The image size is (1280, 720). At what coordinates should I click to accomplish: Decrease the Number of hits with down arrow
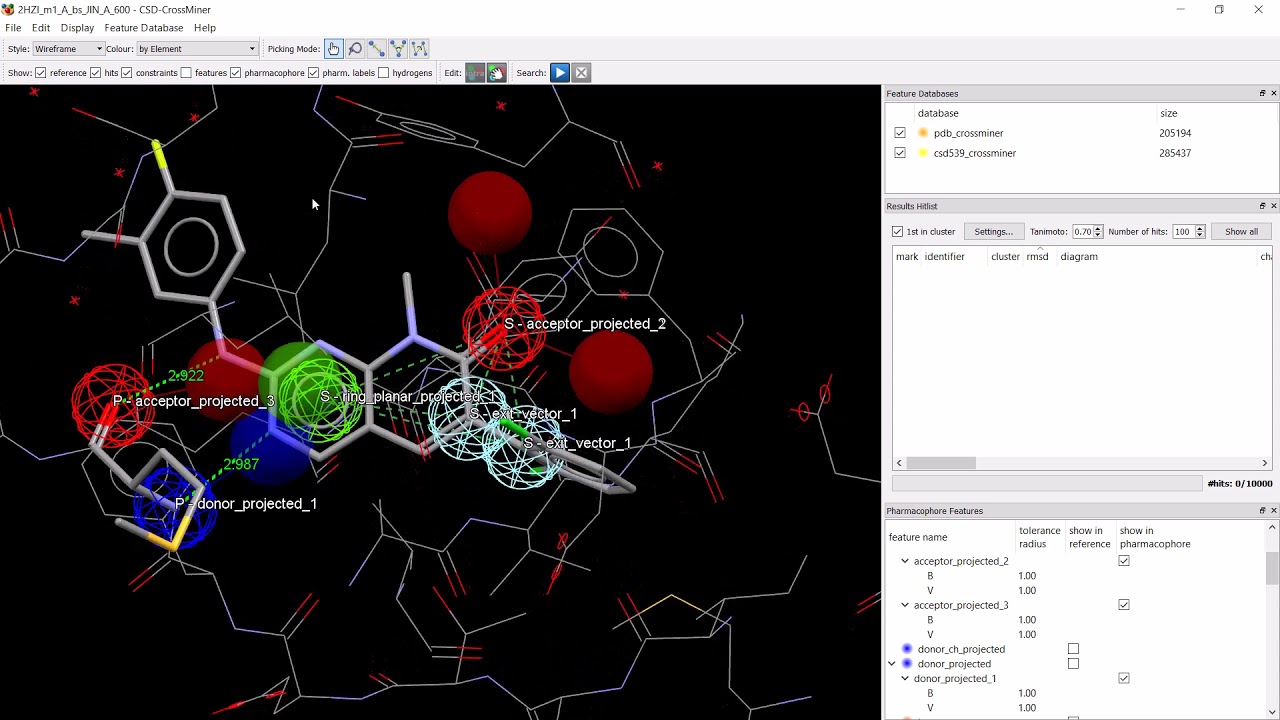coord(1200,235)
